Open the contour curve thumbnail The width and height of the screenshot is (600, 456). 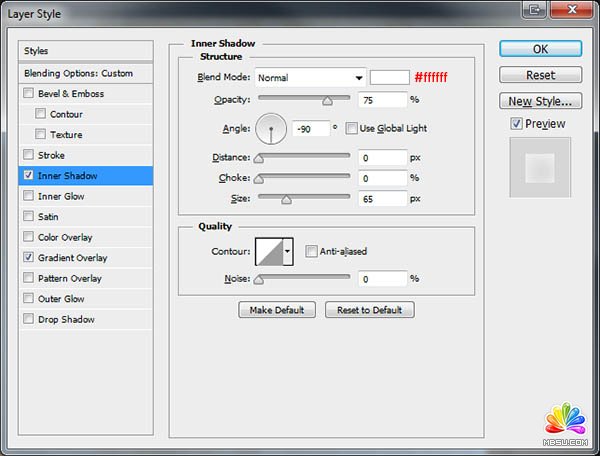(x=269, y=251)
